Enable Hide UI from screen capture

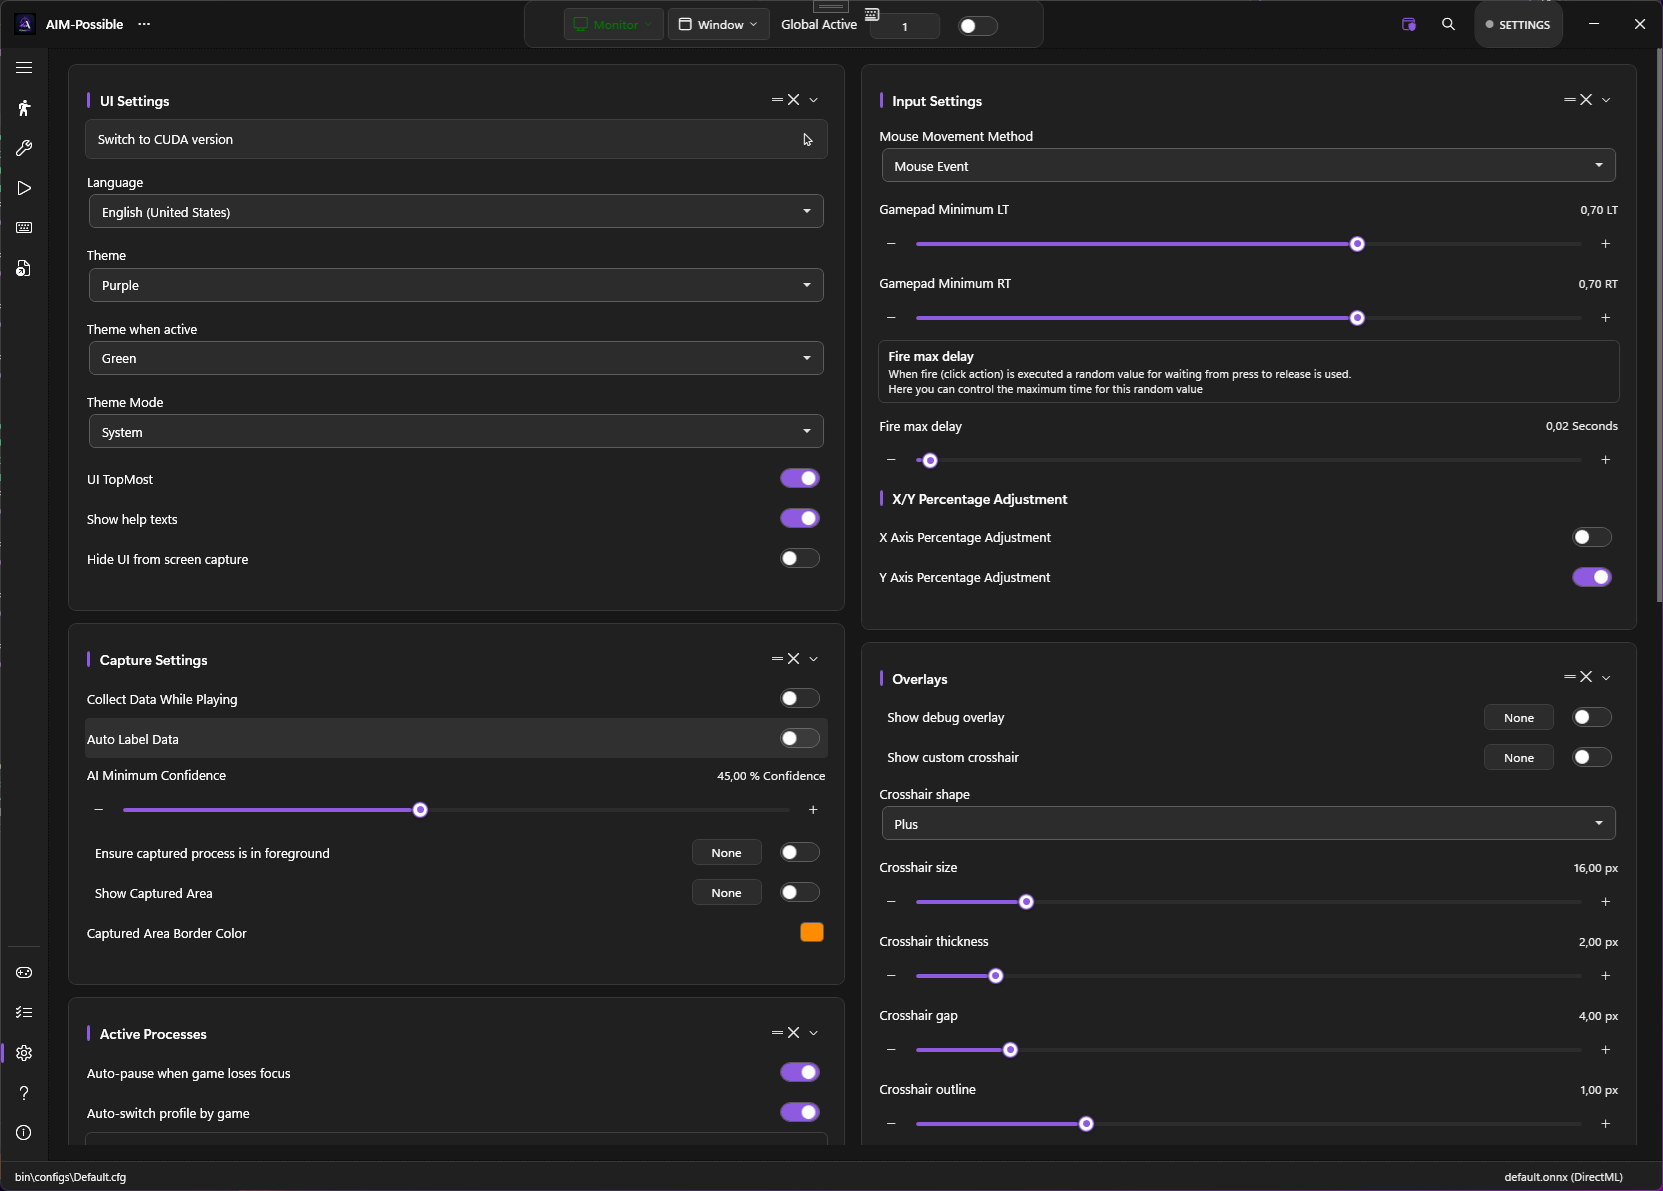[800, 559]
